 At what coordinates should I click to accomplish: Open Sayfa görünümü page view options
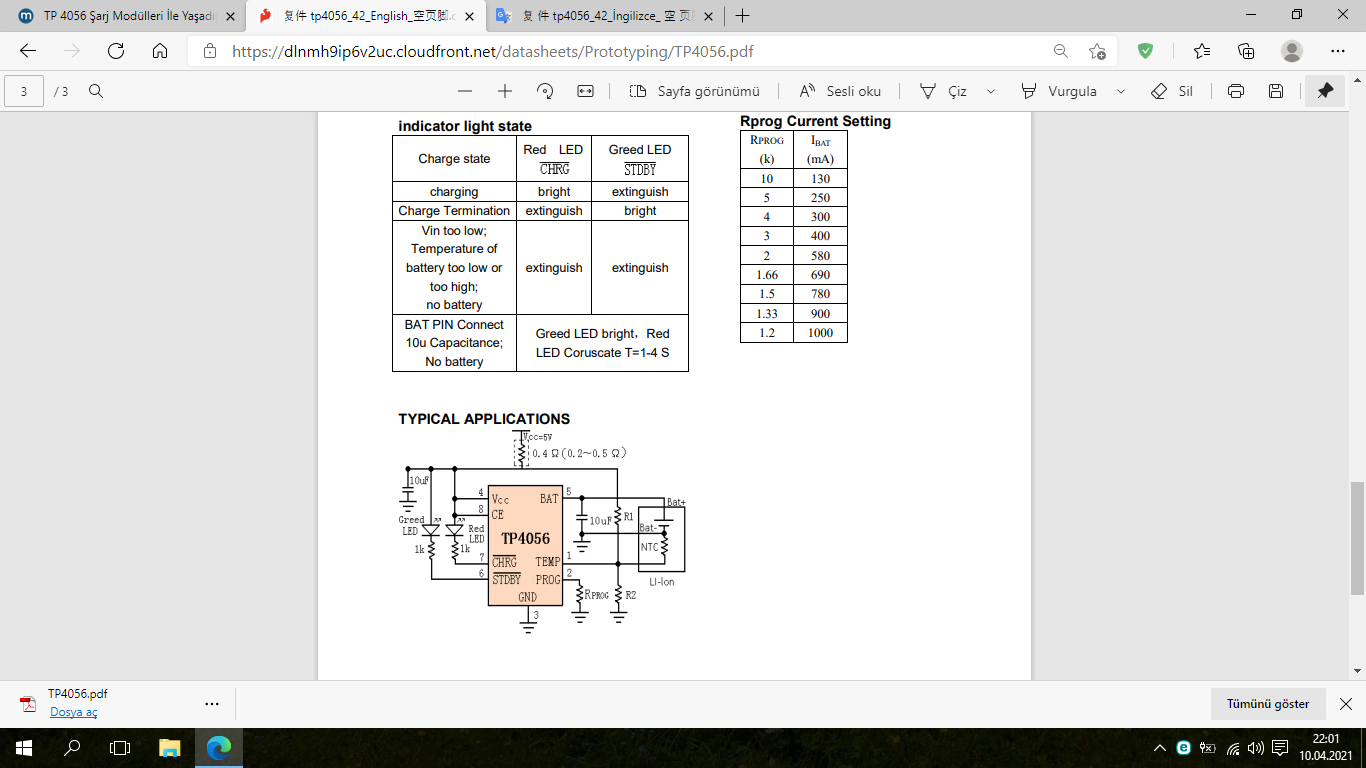pos(694,91)
